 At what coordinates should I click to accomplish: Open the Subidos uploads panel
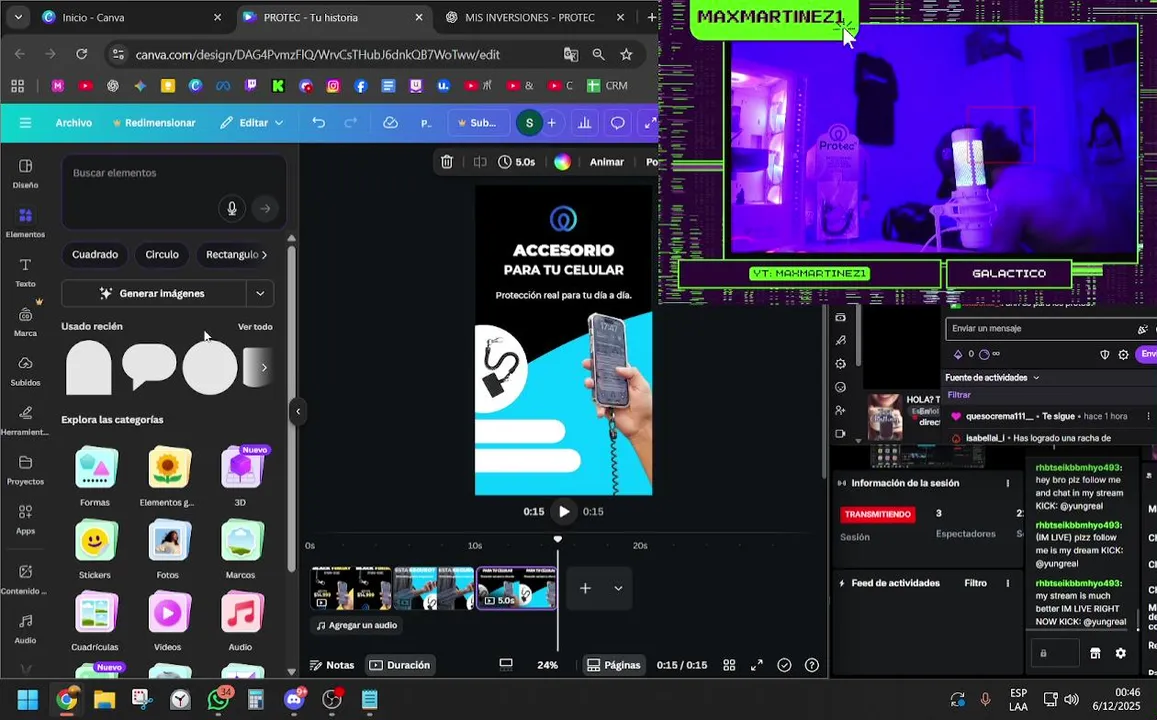(x=25, y=370)
